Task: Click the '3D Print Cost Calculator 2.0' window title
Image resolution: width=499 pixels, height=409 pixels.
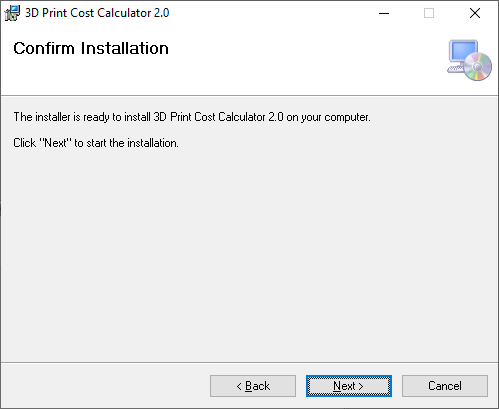Action: click(97, 13)
